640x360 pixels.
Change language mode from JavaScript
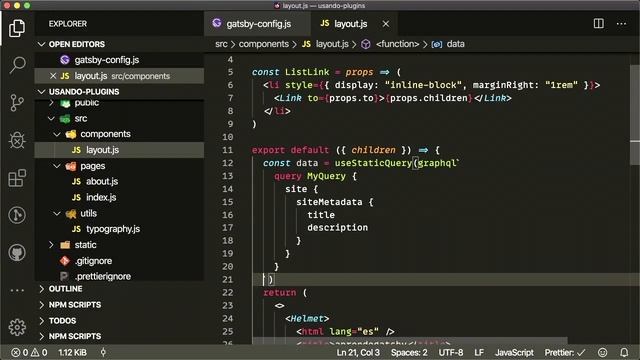pos(514,352)
